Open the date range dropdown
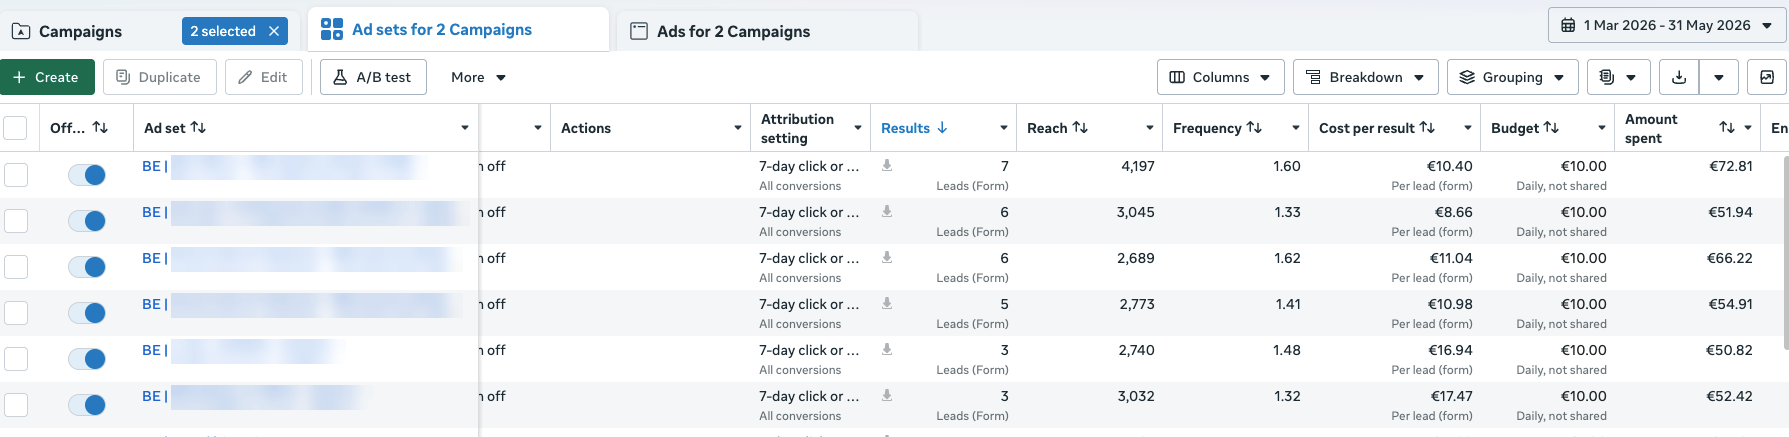Screen dimensions: 1789x437 coord(1666,25)
